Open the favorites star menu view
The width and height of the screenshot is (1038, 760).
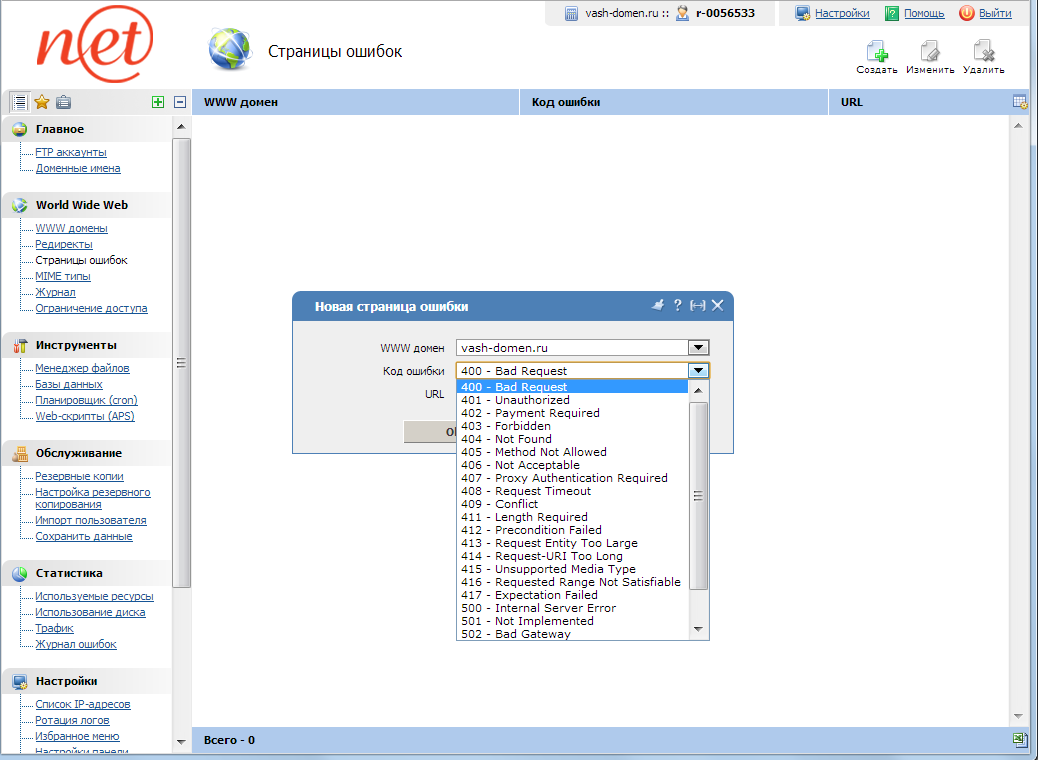coord(41,102)
